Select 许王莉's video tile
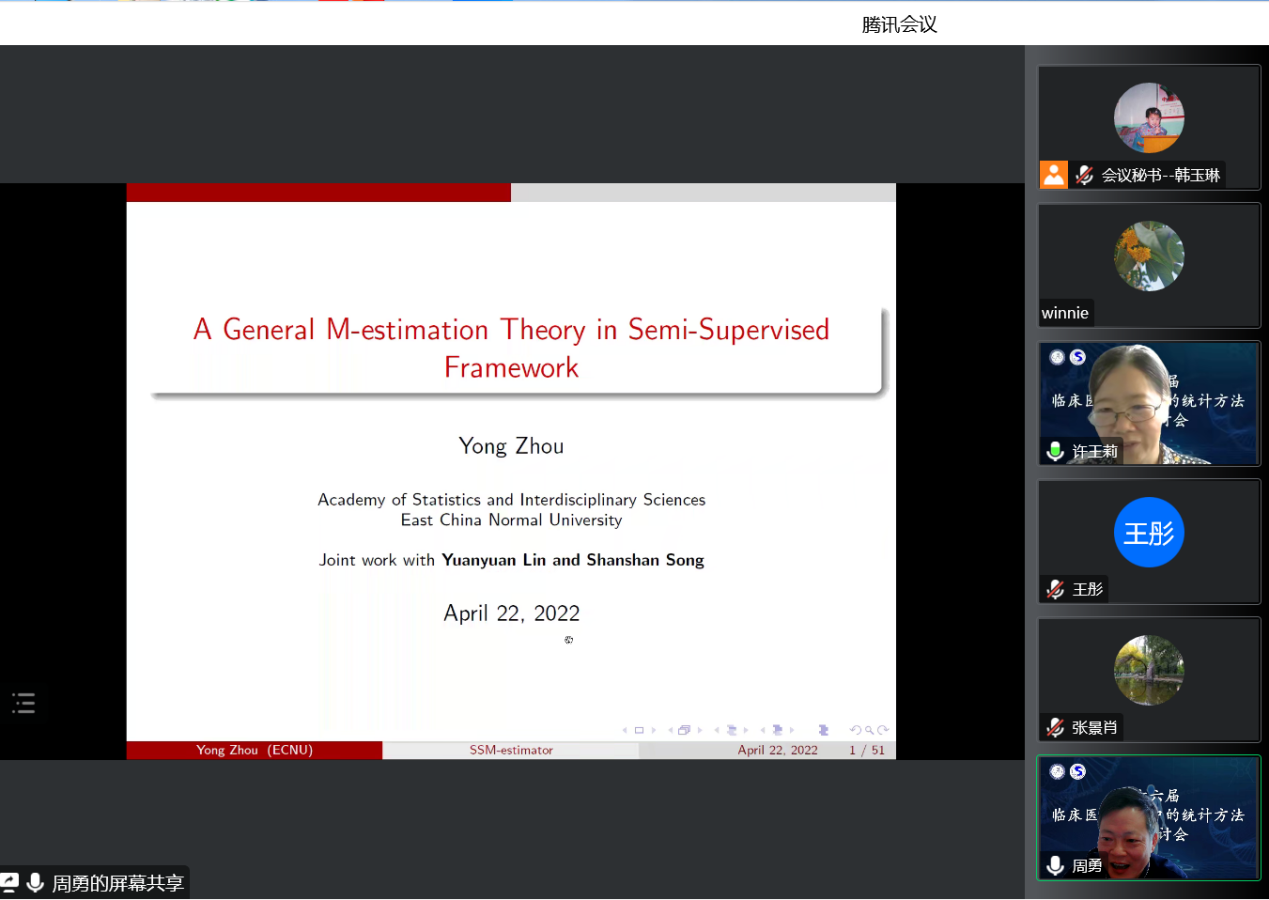The height and width of the screenshot is (900, 1269). point(1148,403)
